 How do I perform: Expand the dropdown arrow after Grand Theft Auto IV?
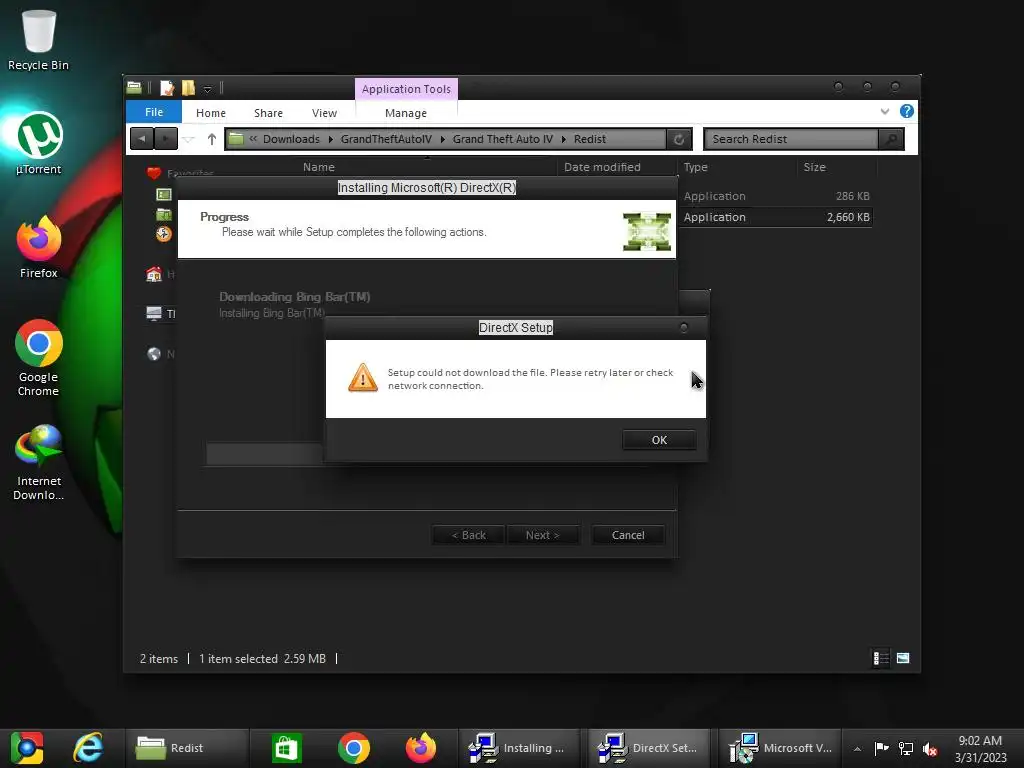tap(564, 139)
